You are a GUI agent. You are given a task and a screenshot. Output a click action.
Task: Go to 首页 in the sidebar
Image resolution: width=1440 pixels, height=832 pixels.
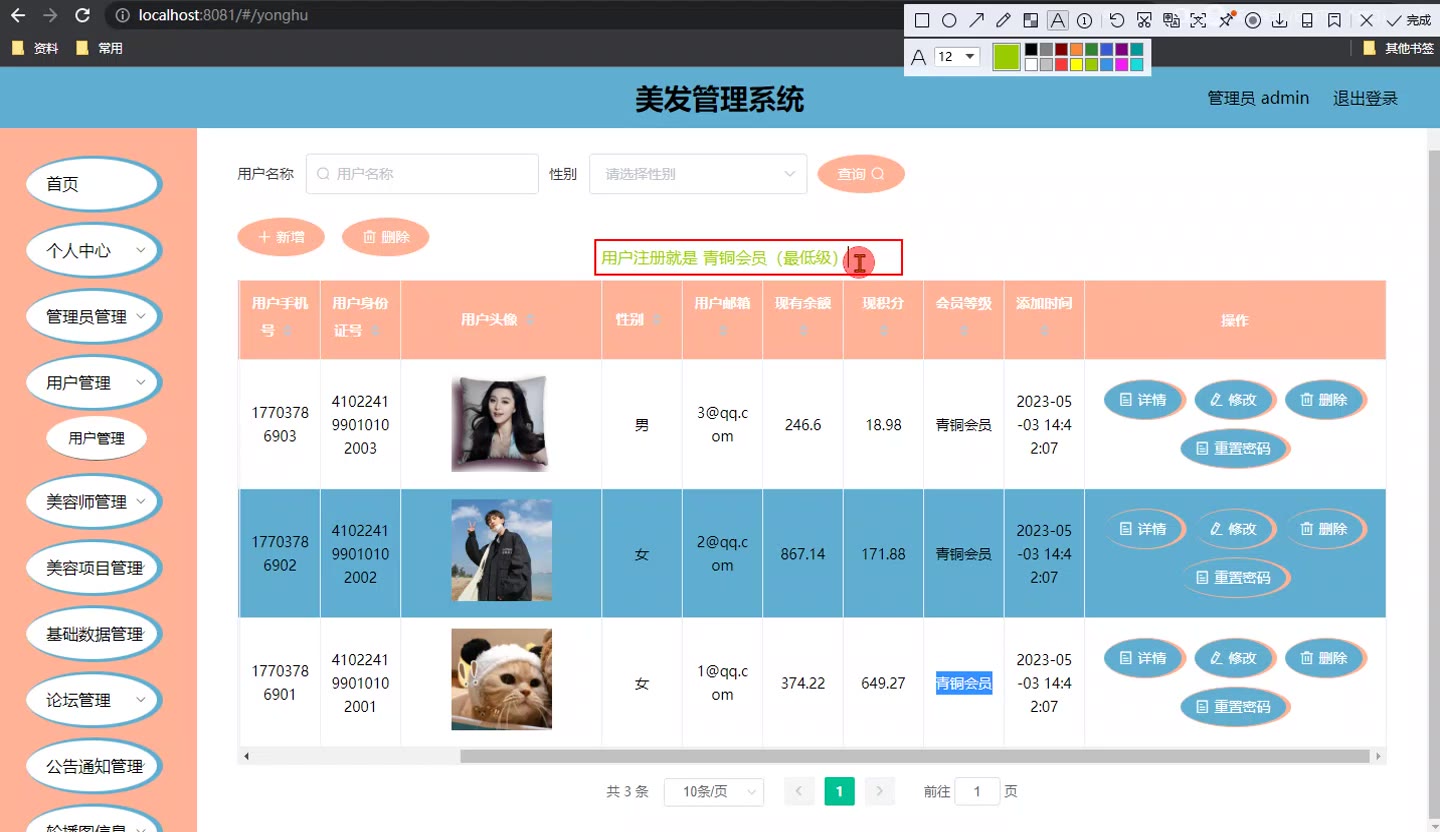click(x=93, y=184)
